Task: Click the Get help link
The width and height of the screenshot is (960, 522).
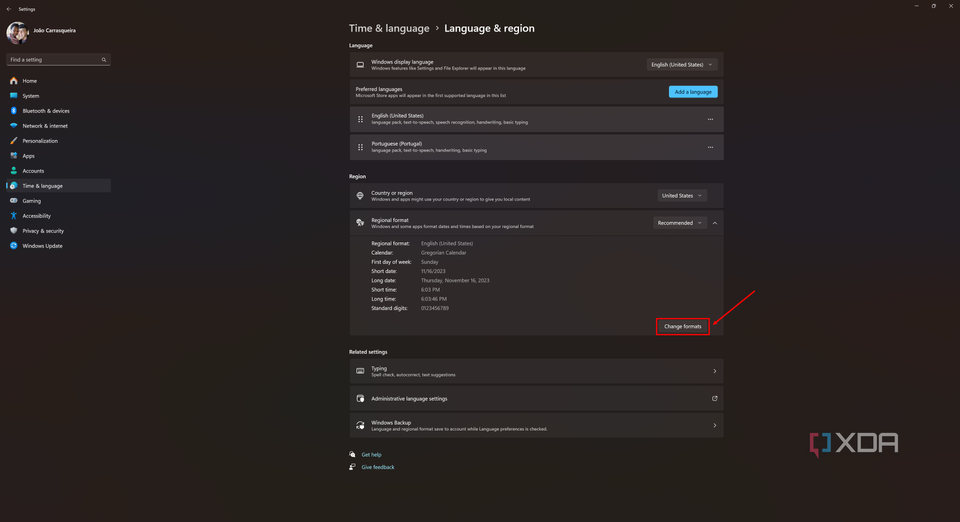Action: tap(371, 455)
